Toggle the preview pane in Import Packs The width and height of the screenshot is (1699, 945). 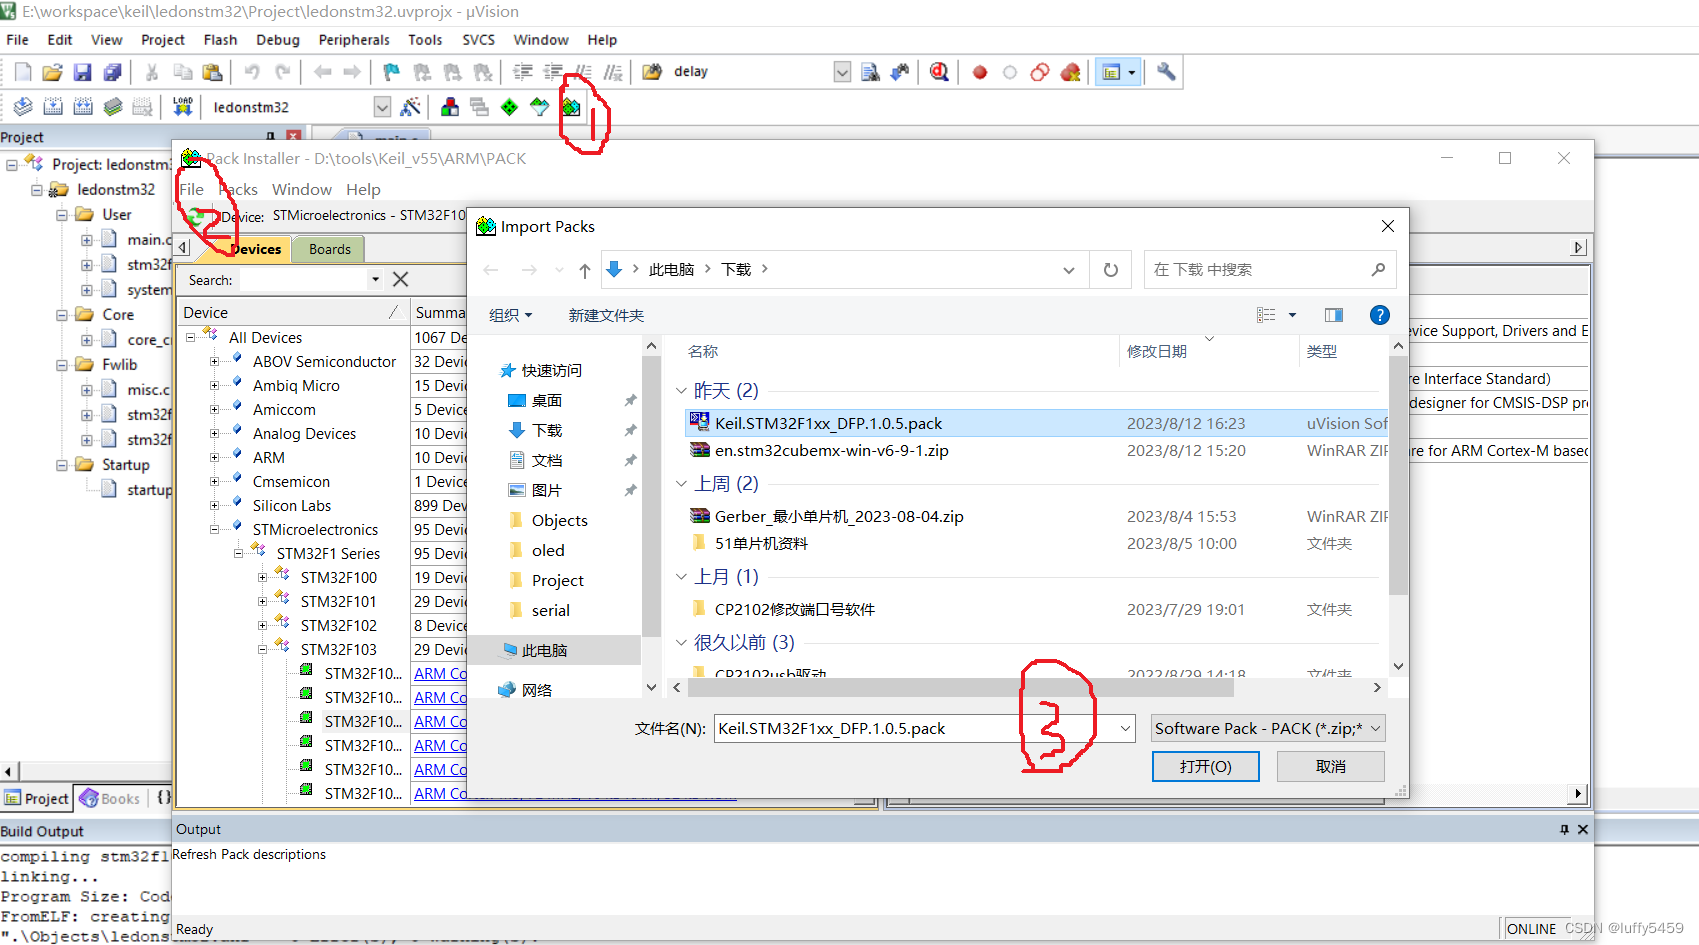pyautogui.click(x=1334, y=315)
